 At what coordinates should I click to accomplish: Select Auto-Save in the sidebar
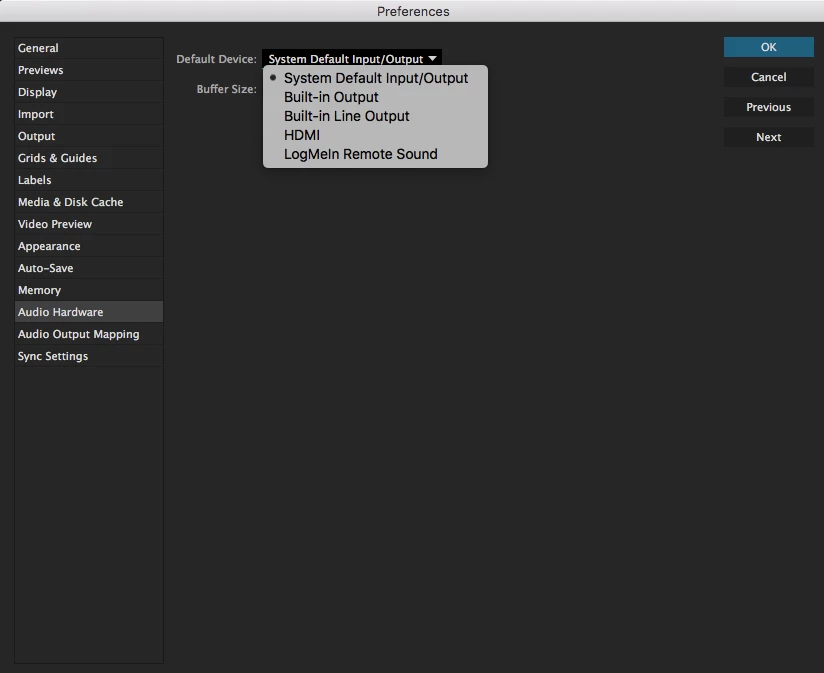pyautogui.click(x=89, y=268)
